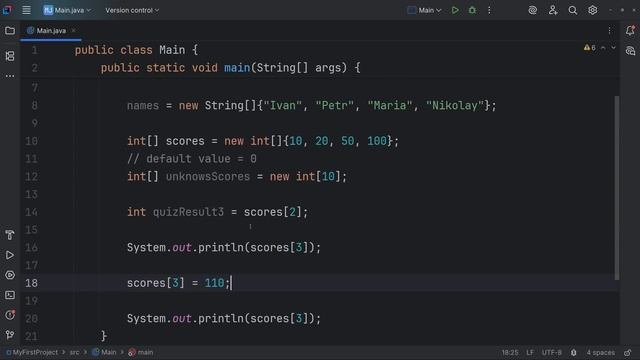Go to previous highlighted problem arrow

pyautogui.click(x=603, y=48)
